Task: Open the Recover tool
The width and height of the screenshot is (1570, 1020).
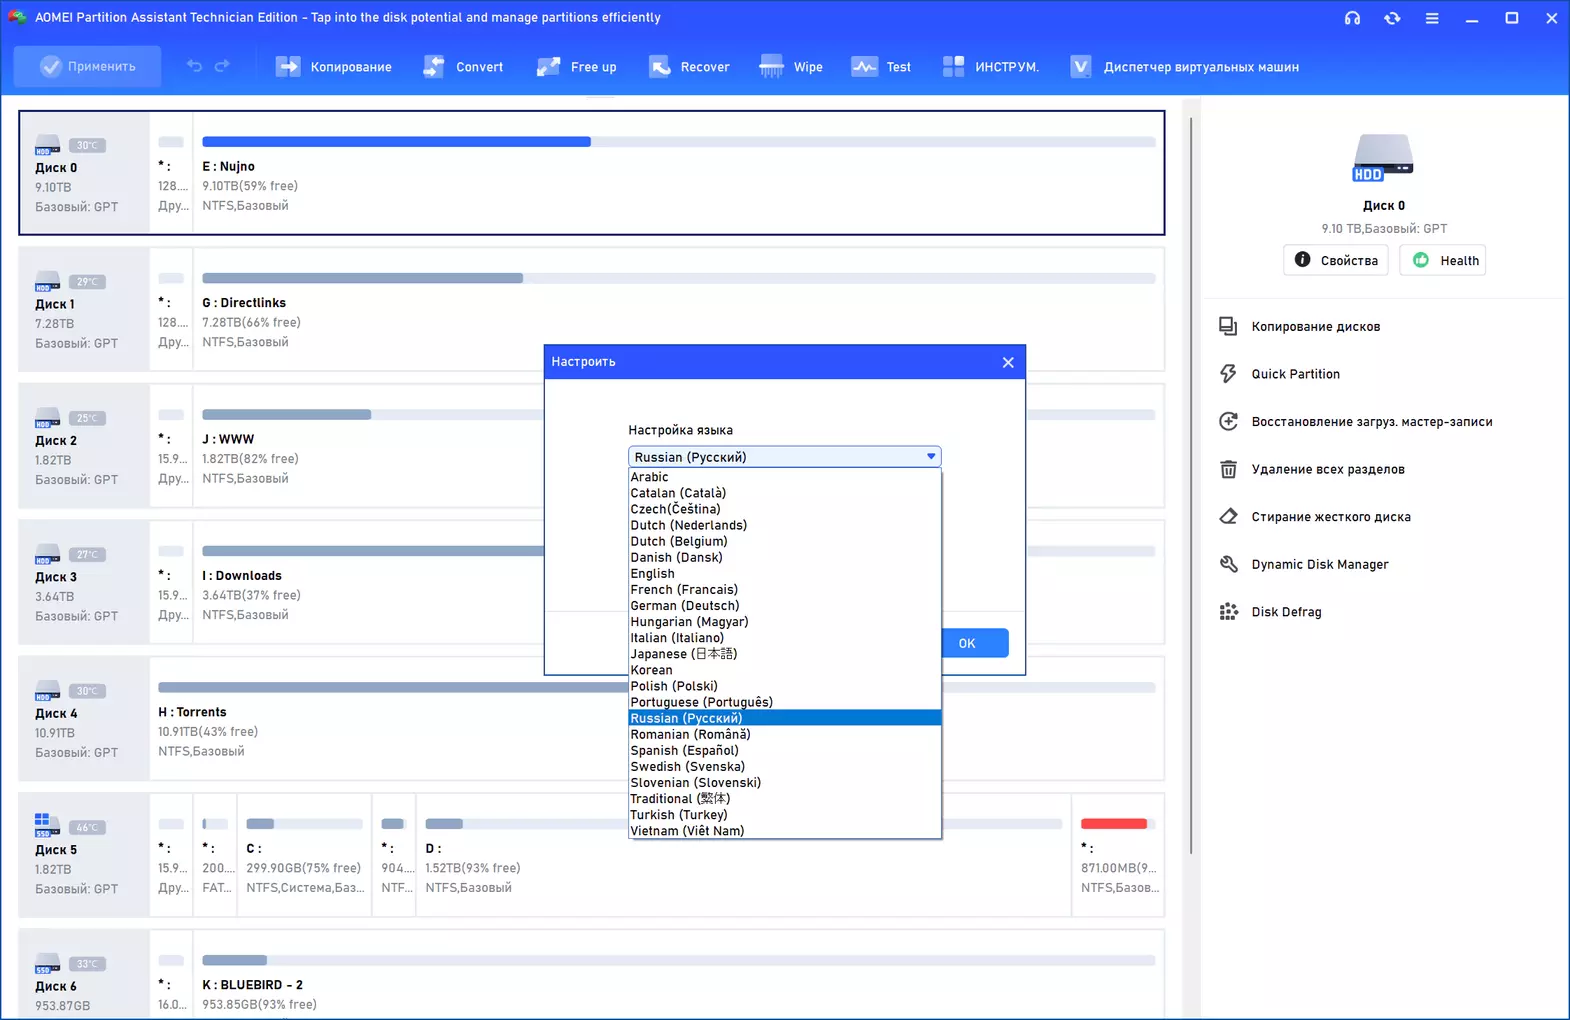Action: tap(689, 67)
